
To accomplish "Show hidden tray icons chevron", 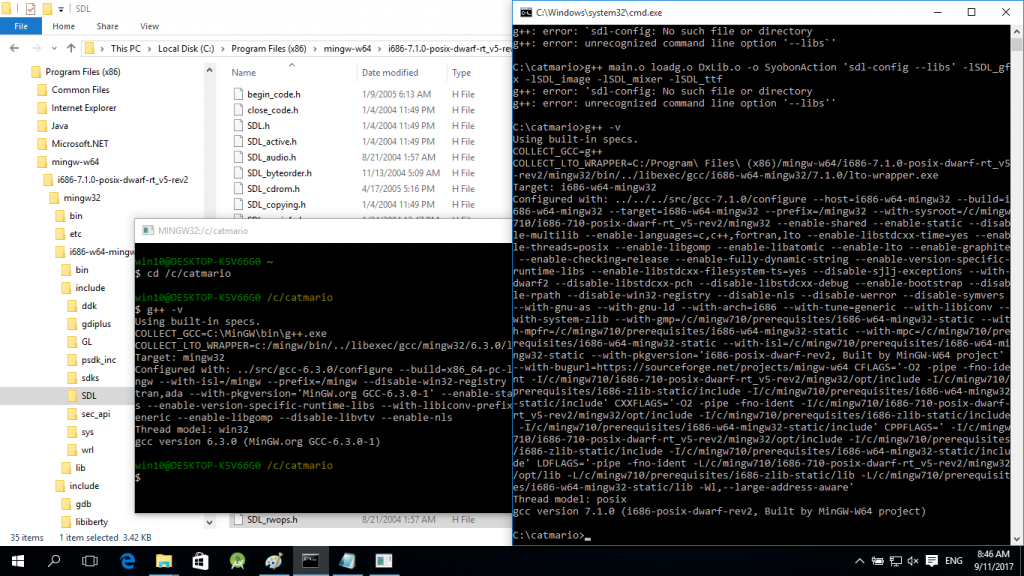I will [x=859, y=561].
